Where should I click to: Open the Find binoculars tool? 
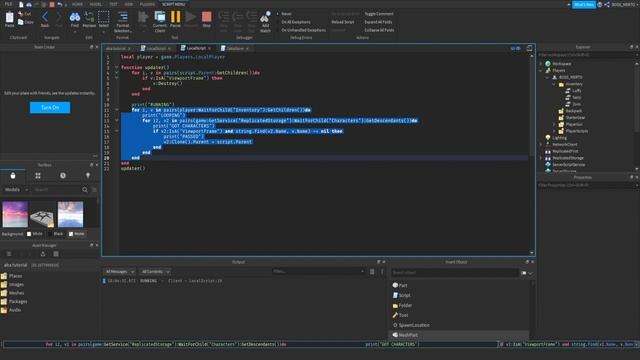click(x=75, y=17)
